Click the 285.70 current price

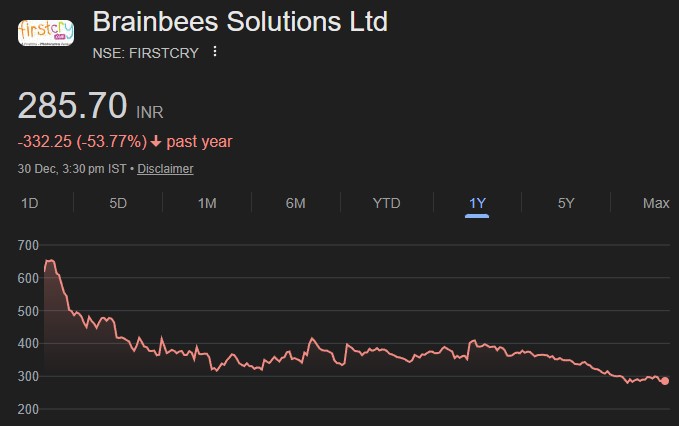73,105
